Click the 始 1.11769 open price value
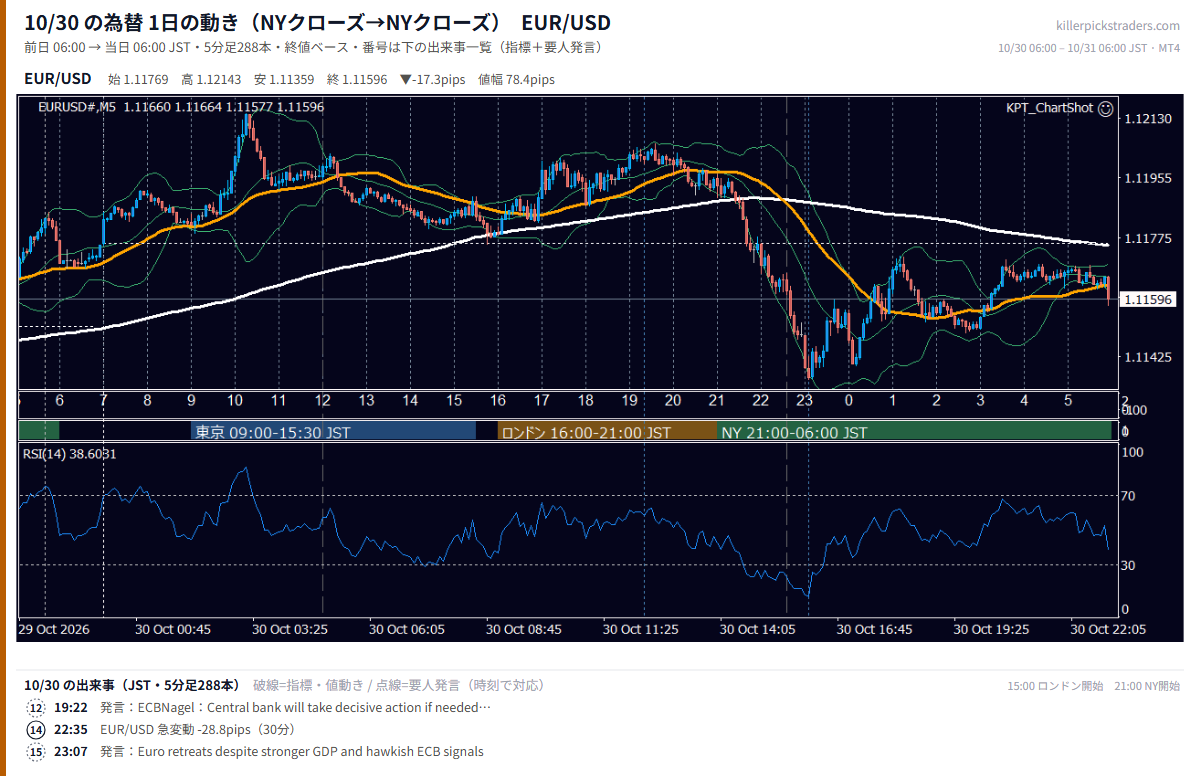The width and height of the screenshot is (1200, 776). coord(139,79)
